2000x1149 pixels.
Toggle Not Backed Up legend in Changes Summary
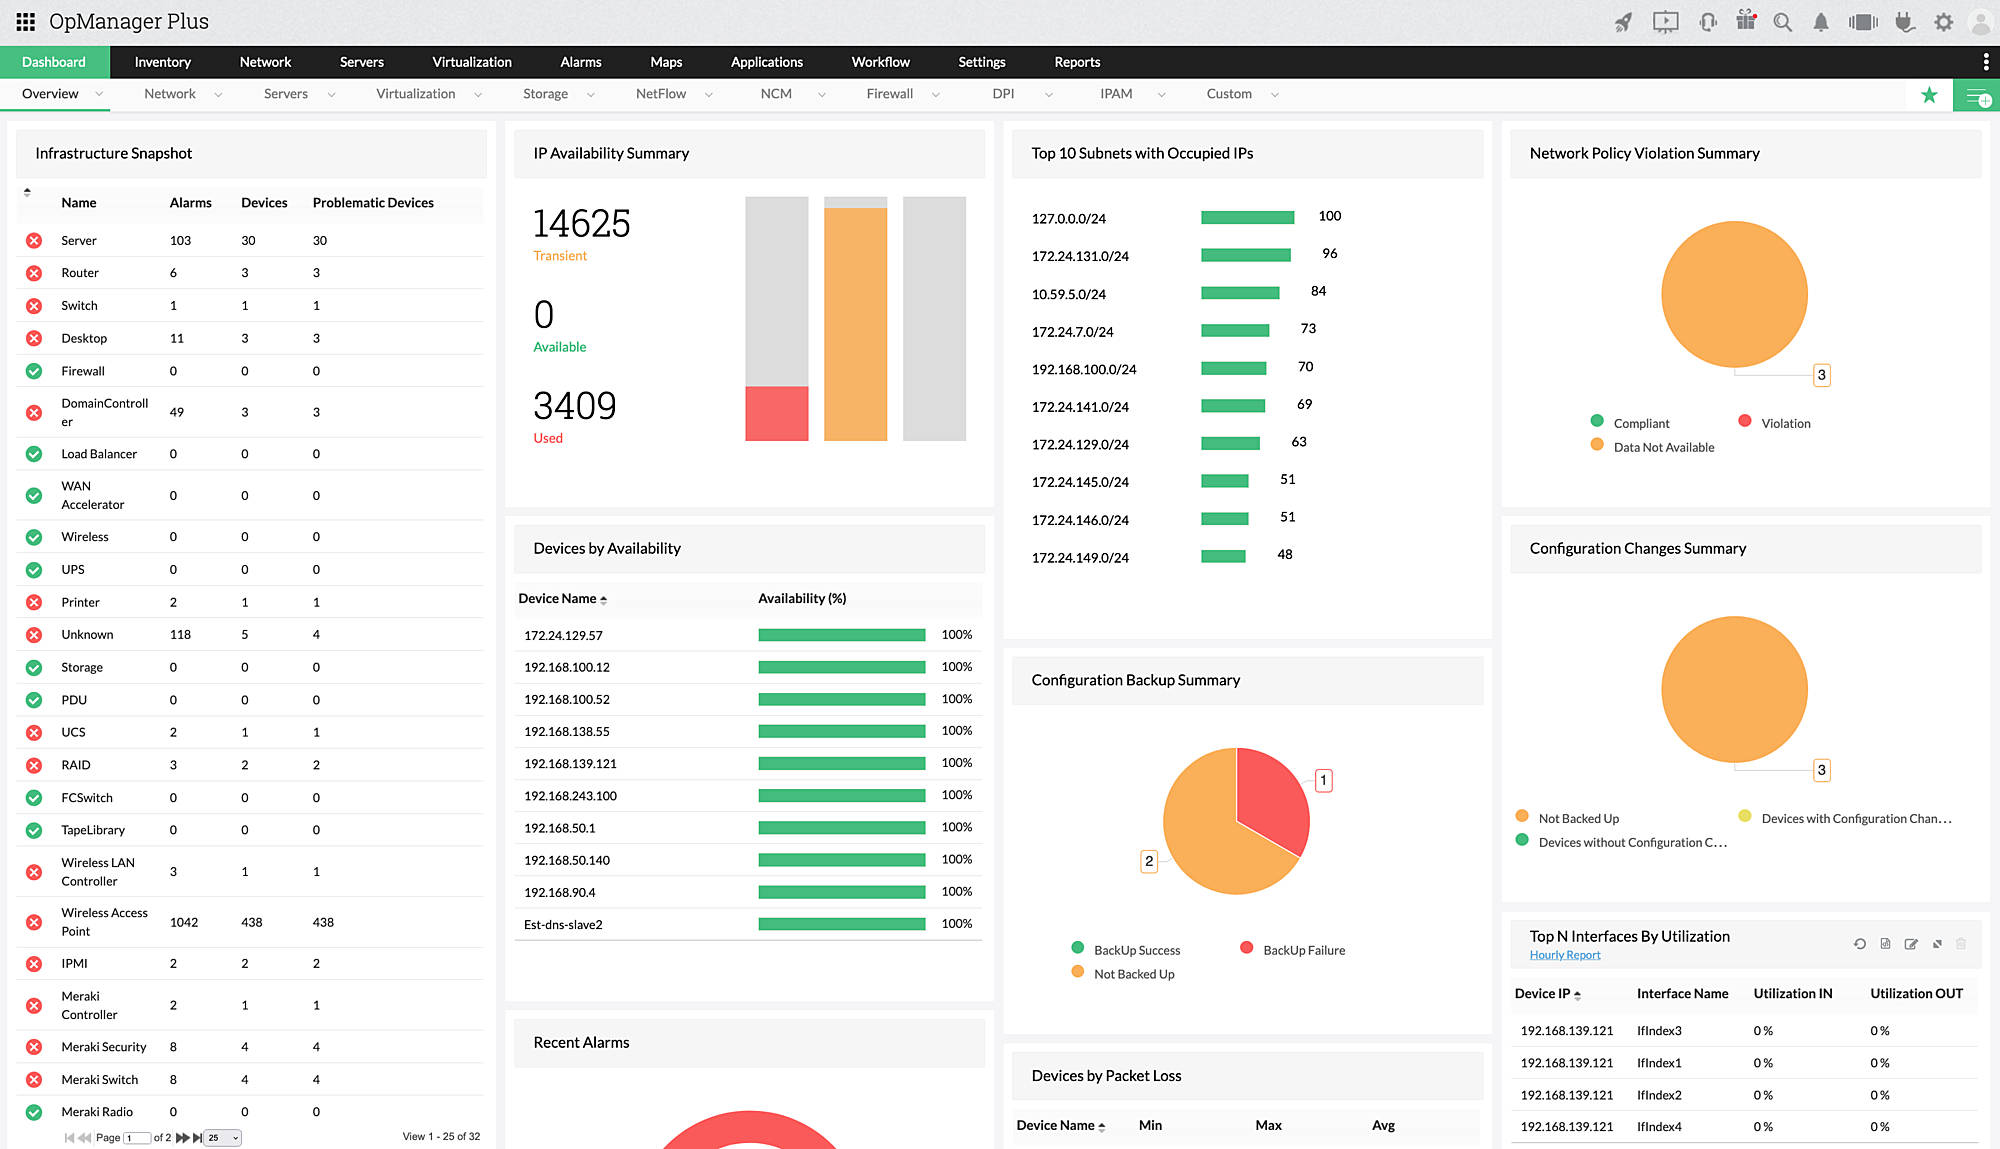(1577, 818)
